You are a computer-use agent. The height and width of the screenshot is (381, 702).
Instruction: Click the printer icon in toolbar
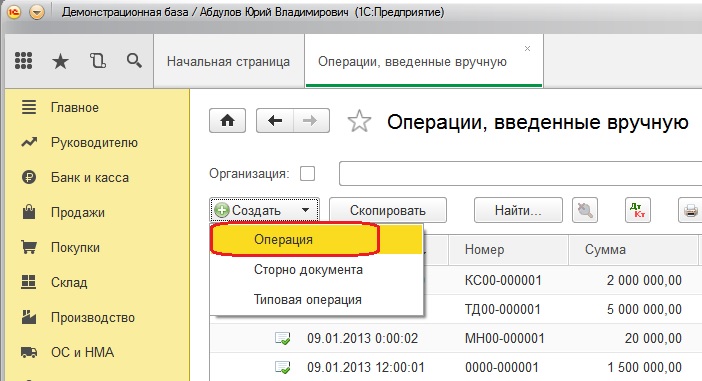pos(690,210)
